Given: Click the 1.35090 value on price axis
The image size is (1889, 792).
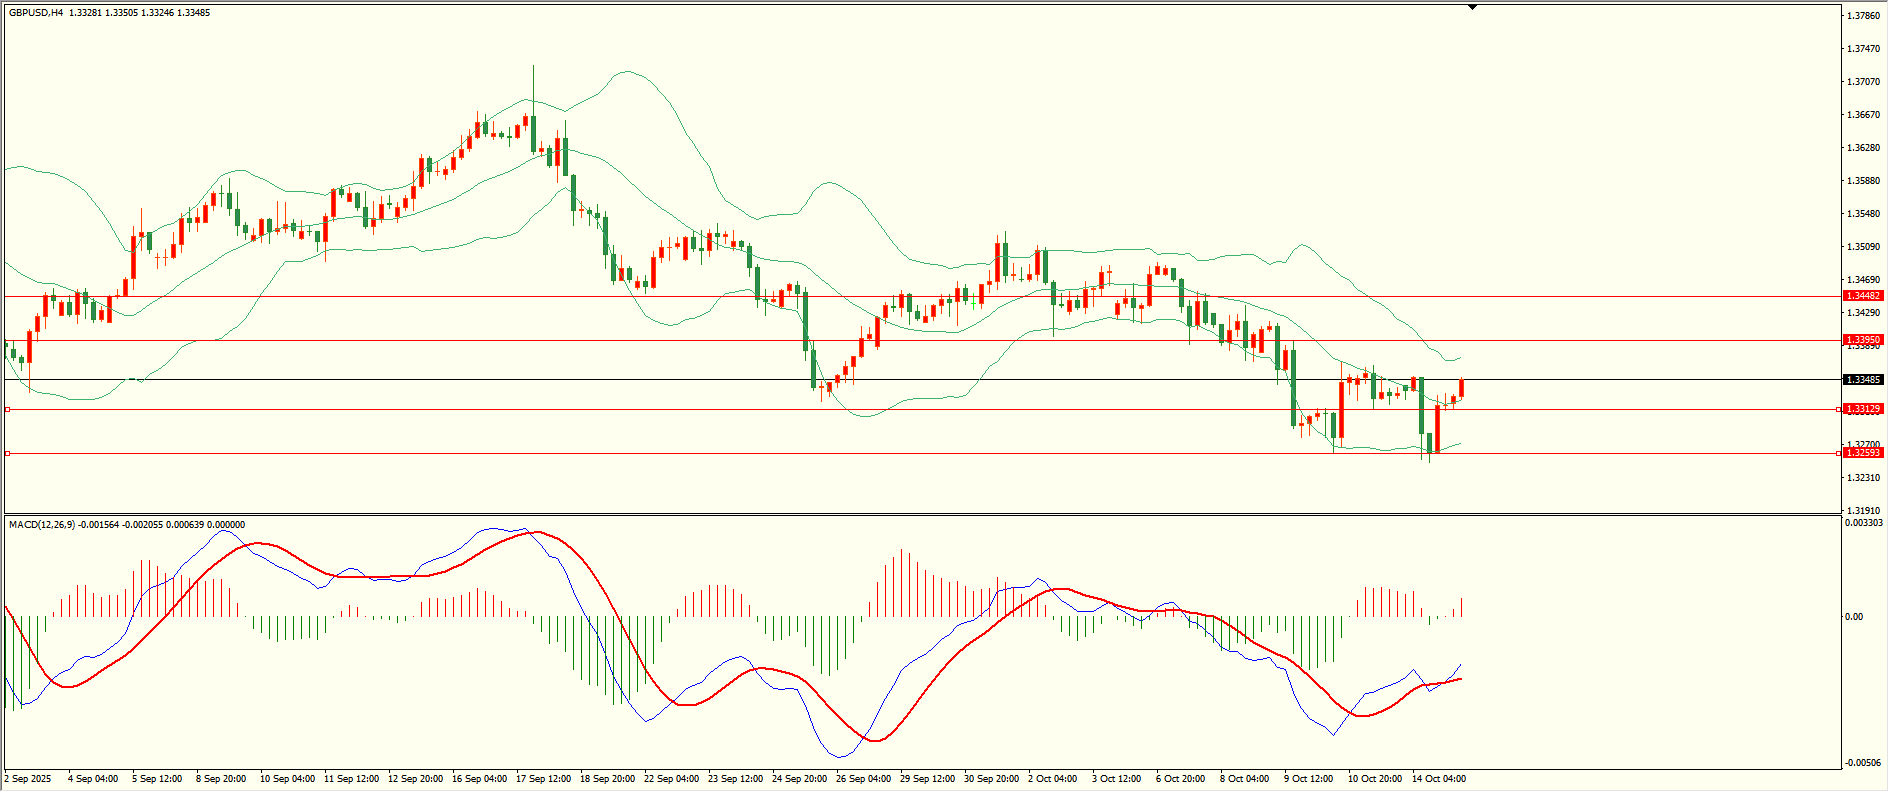Looking at the screenshot, I should pyautogui.click(x=1861, y=247).
